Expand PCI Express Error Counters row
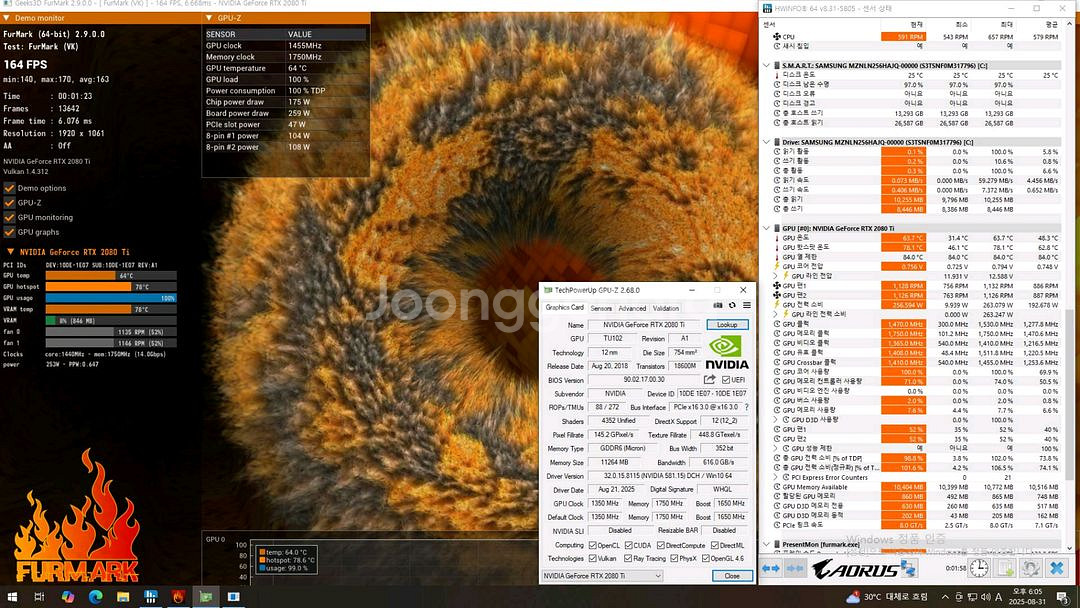 776,477
